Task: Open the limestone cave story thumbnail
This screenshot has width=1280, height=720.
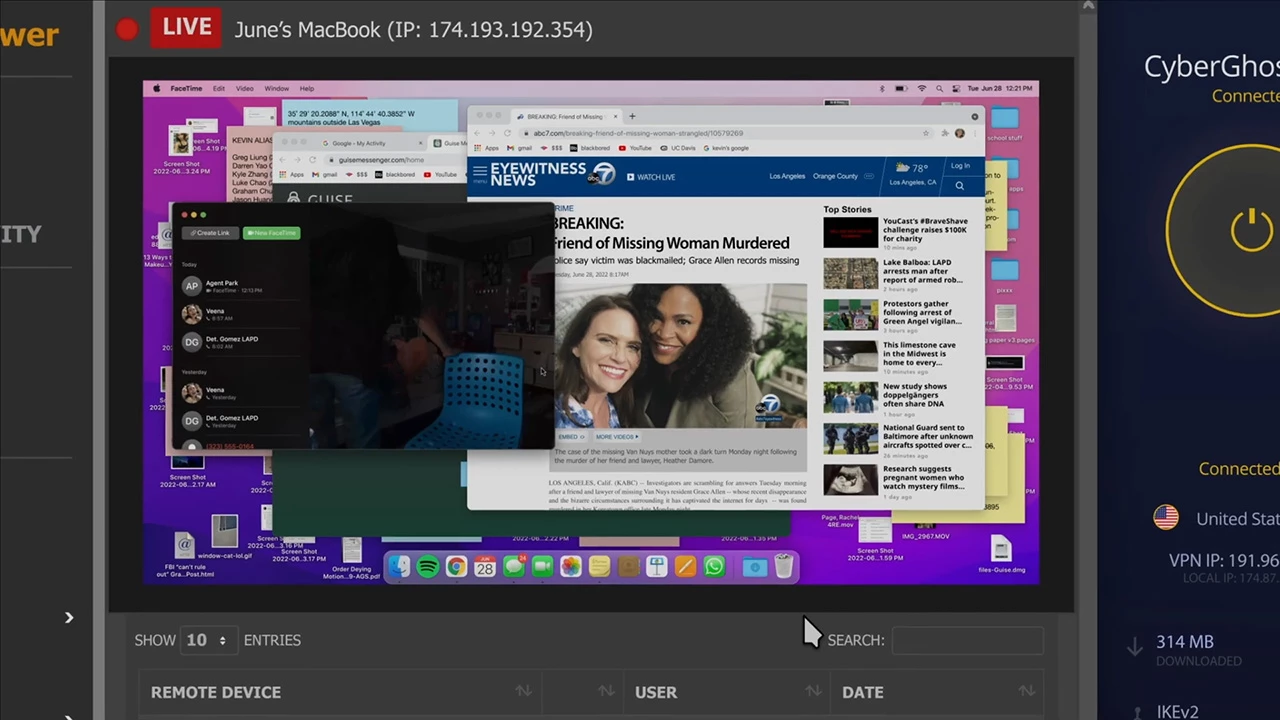Action: coord(850,356)
